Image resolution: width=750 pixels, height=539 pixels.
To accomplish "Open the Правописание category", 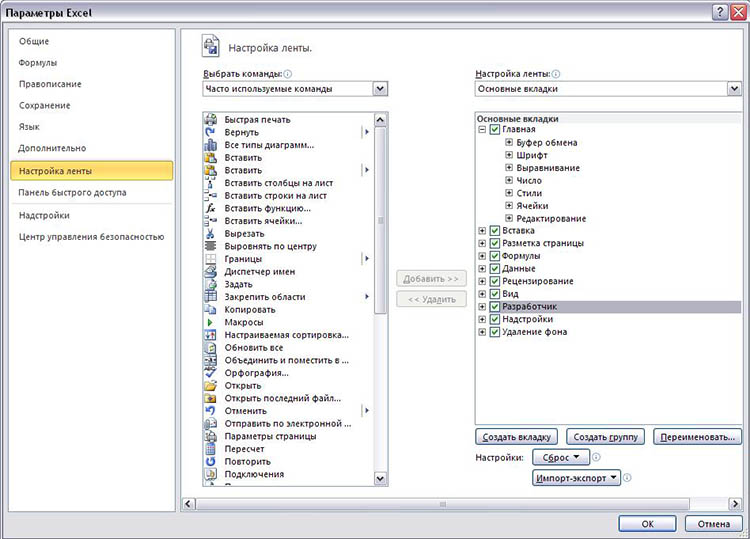I will pyautogui.click(x=50, y=84).
